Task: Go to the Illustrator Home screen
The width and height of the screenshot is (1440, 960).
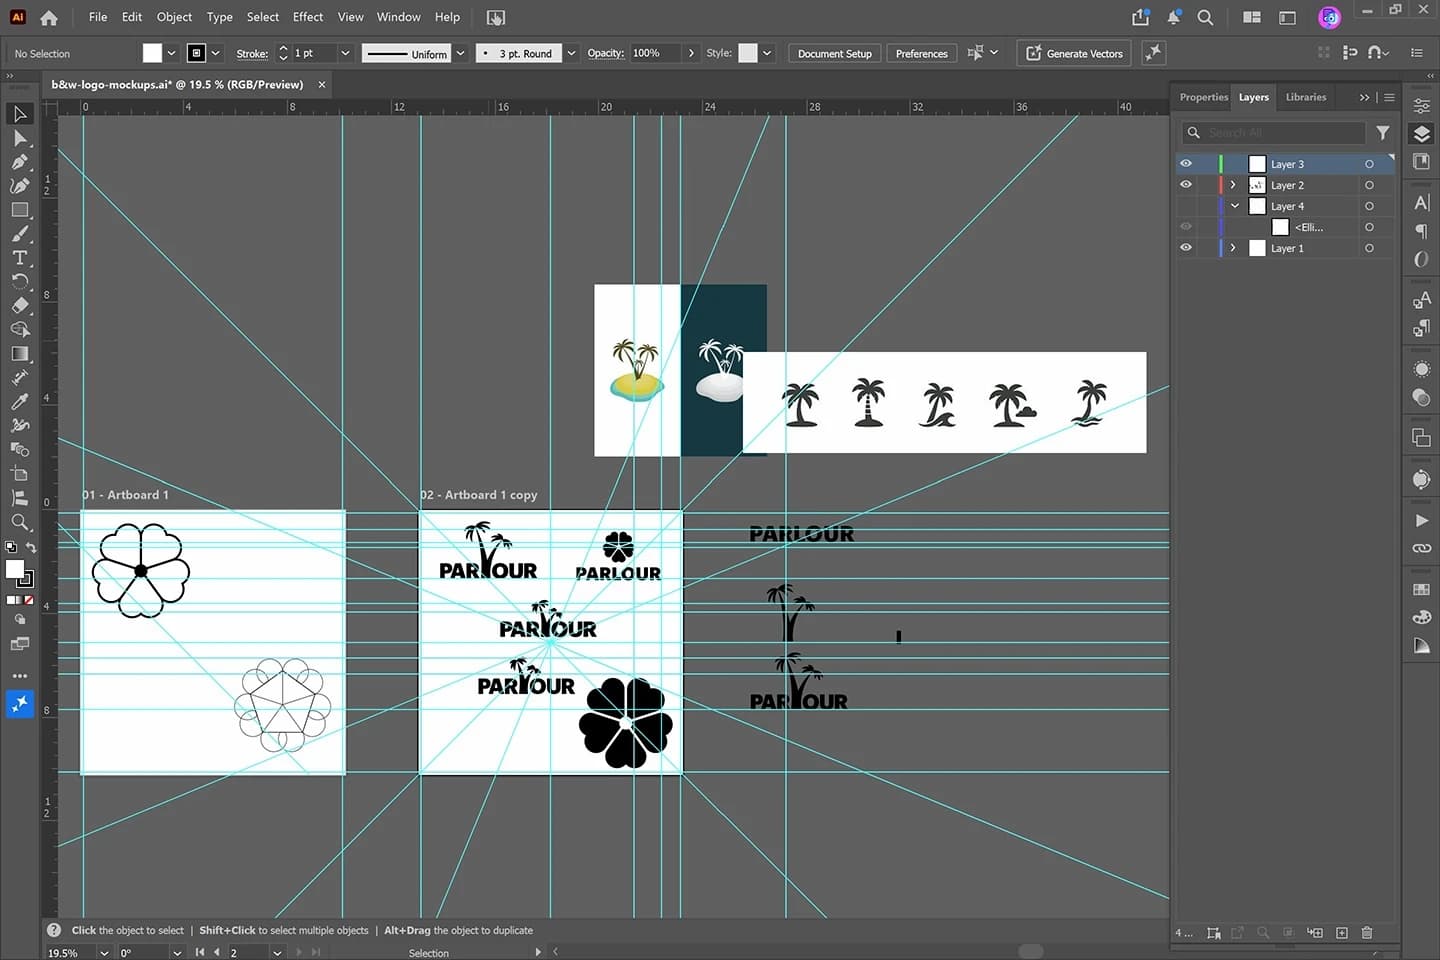Action: [49, 17]
